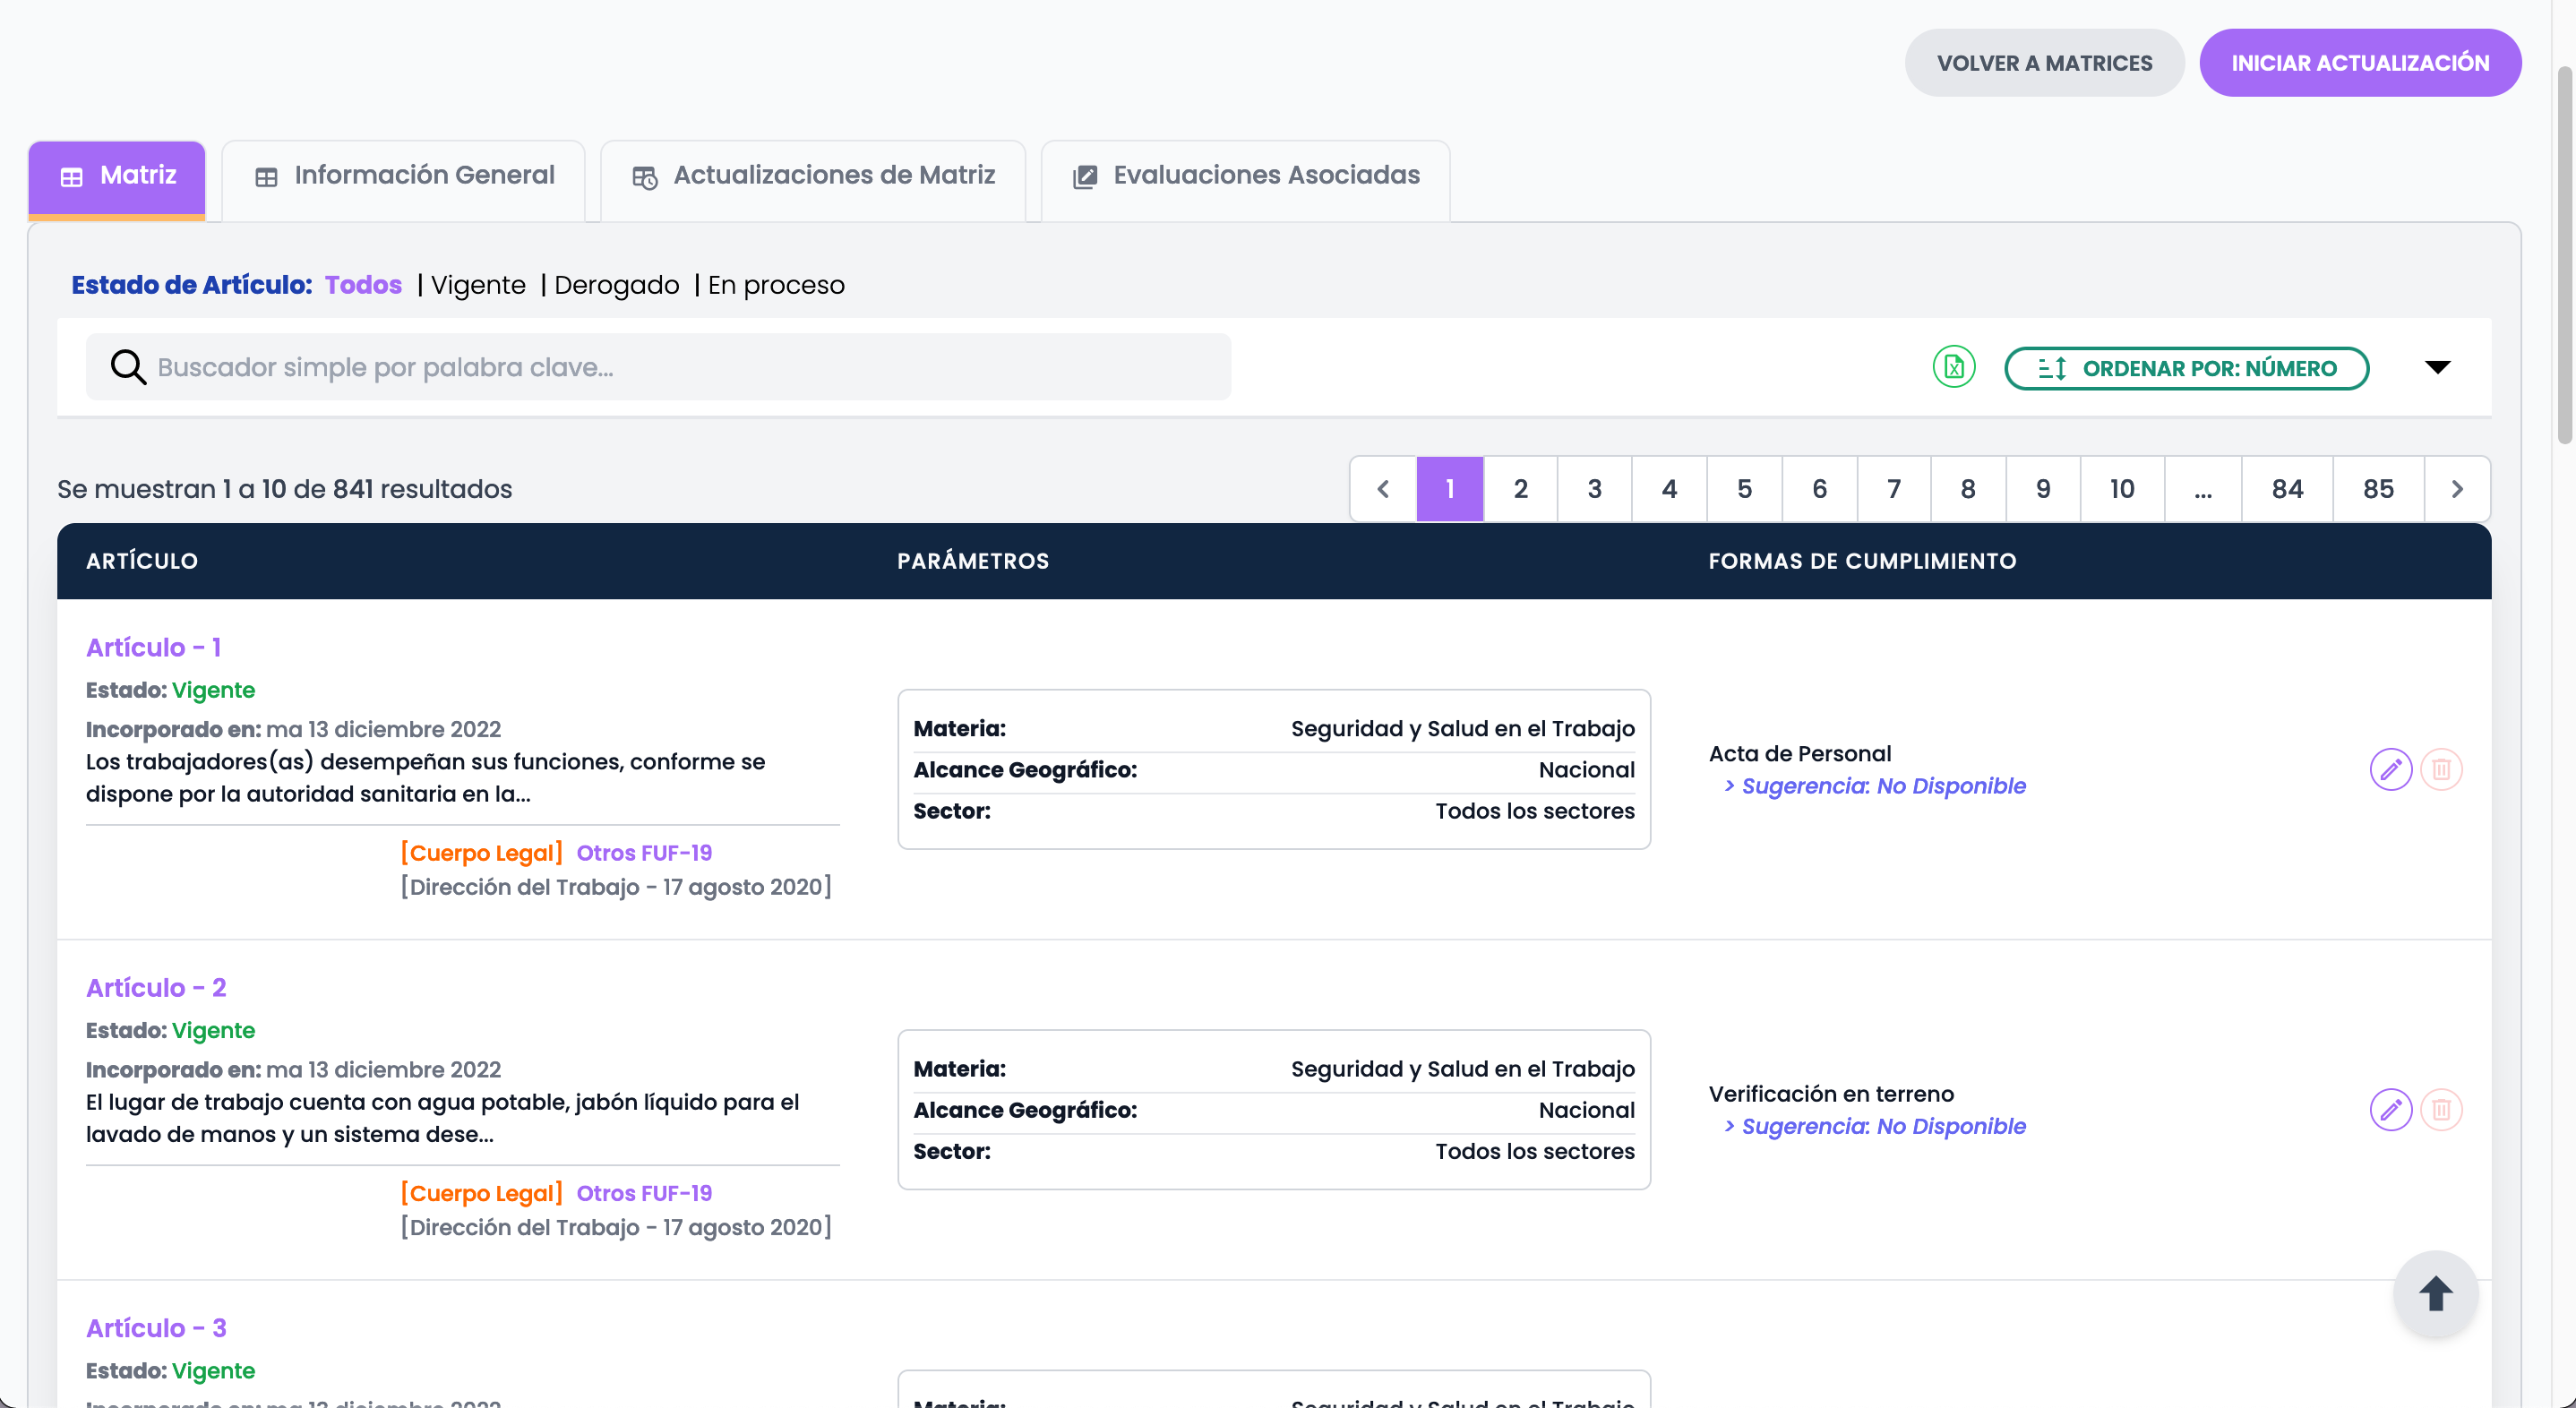Click the search magnifier icon
This screenshot has height=1408, width=2576.
(128, 367)
